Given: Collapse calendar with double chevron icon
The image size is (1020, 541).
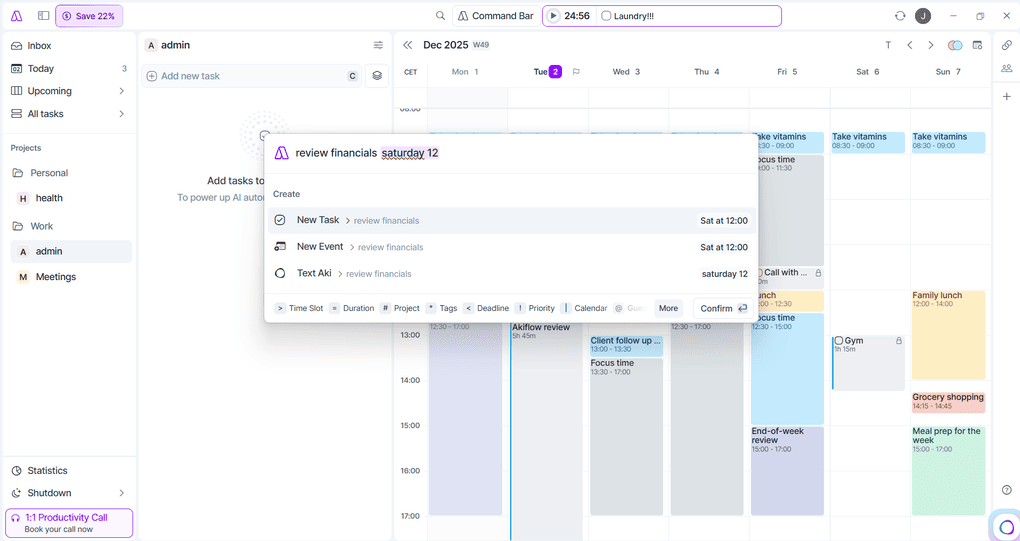Looking at the screenshot, I should pos(407,45).
